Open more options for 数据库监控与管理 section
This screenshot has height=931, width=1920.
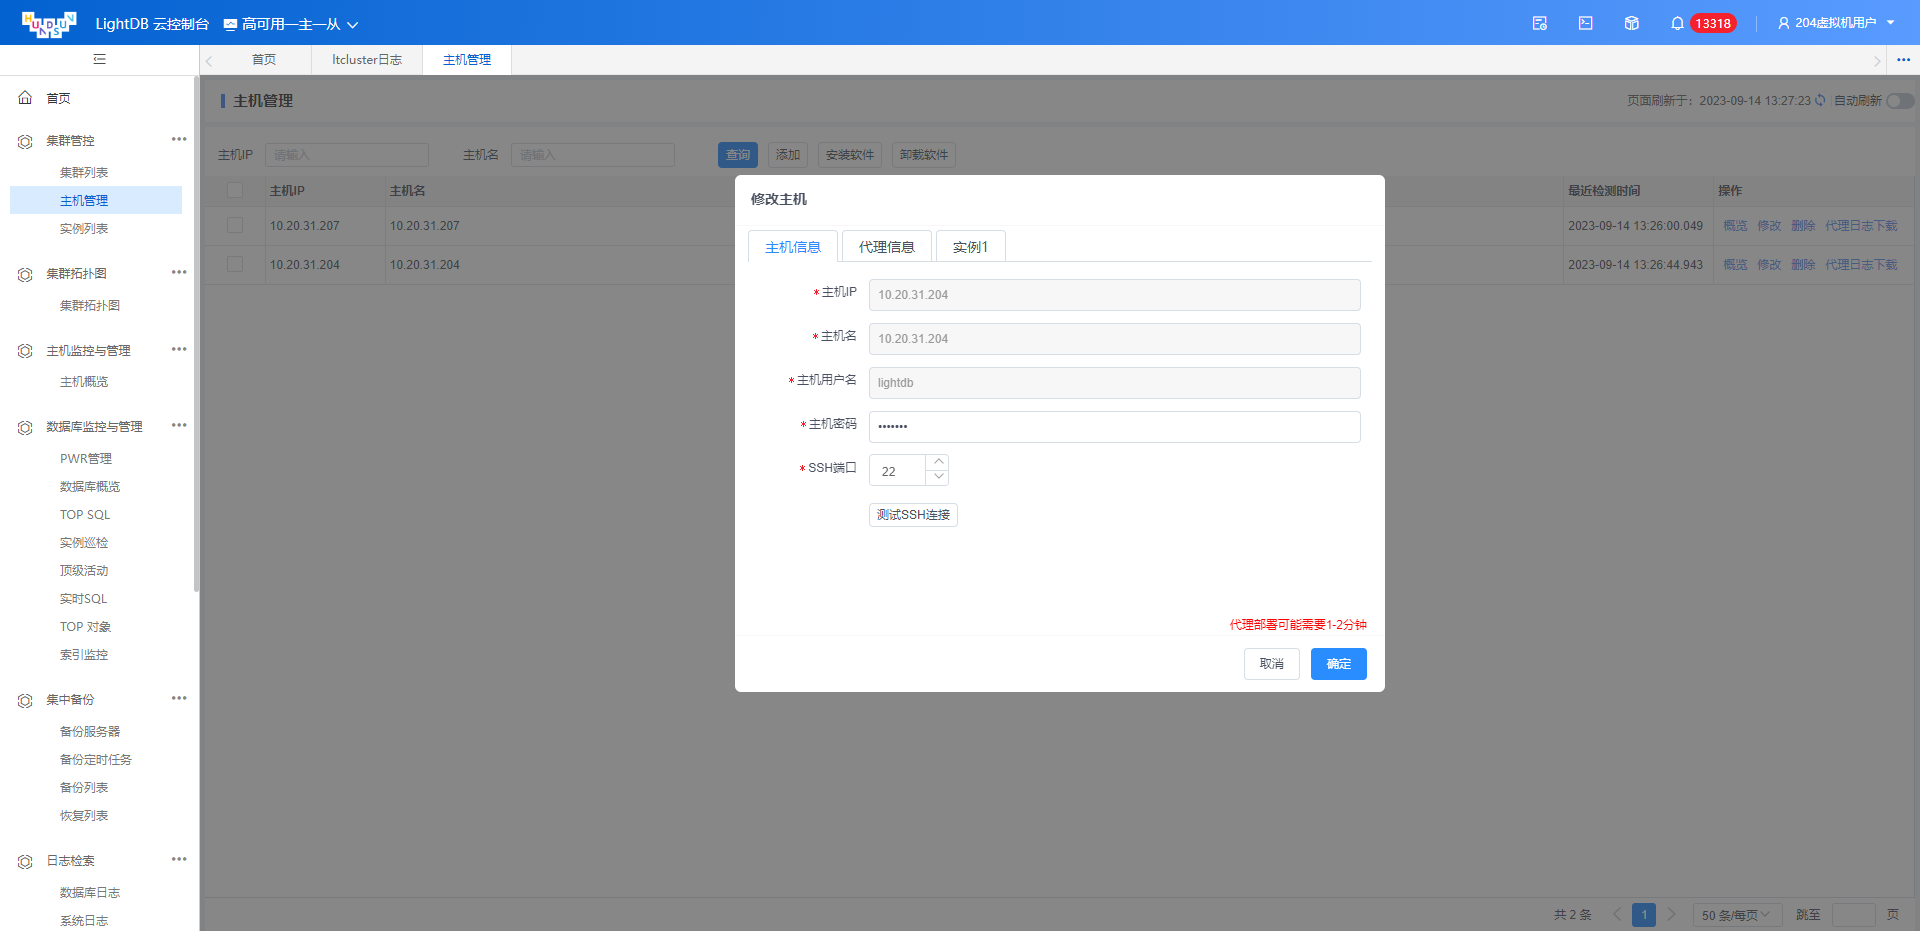coord(179,425)
